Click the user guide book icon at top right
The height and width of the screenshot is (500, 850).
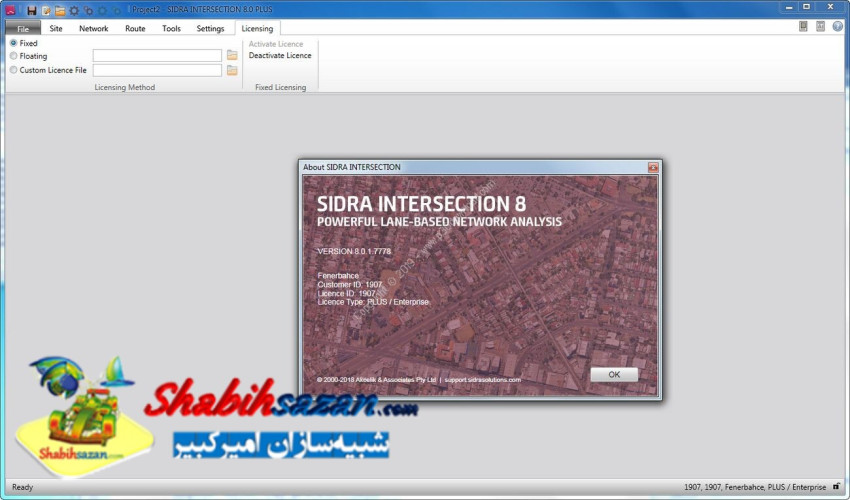point(803,27)
